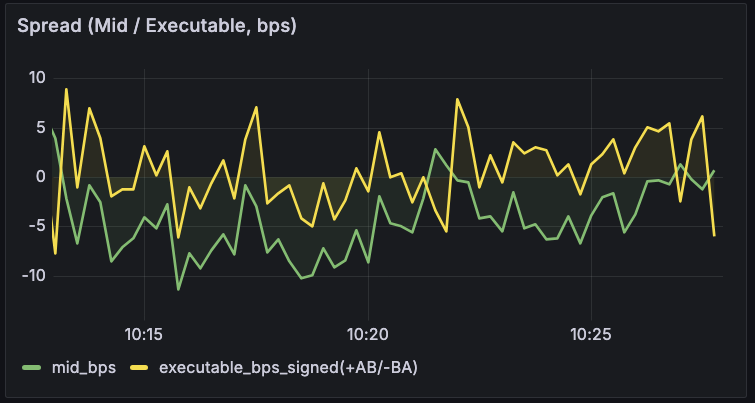
Task: Click the 10 label on the Y-axis
Action: tap(37, 78)
